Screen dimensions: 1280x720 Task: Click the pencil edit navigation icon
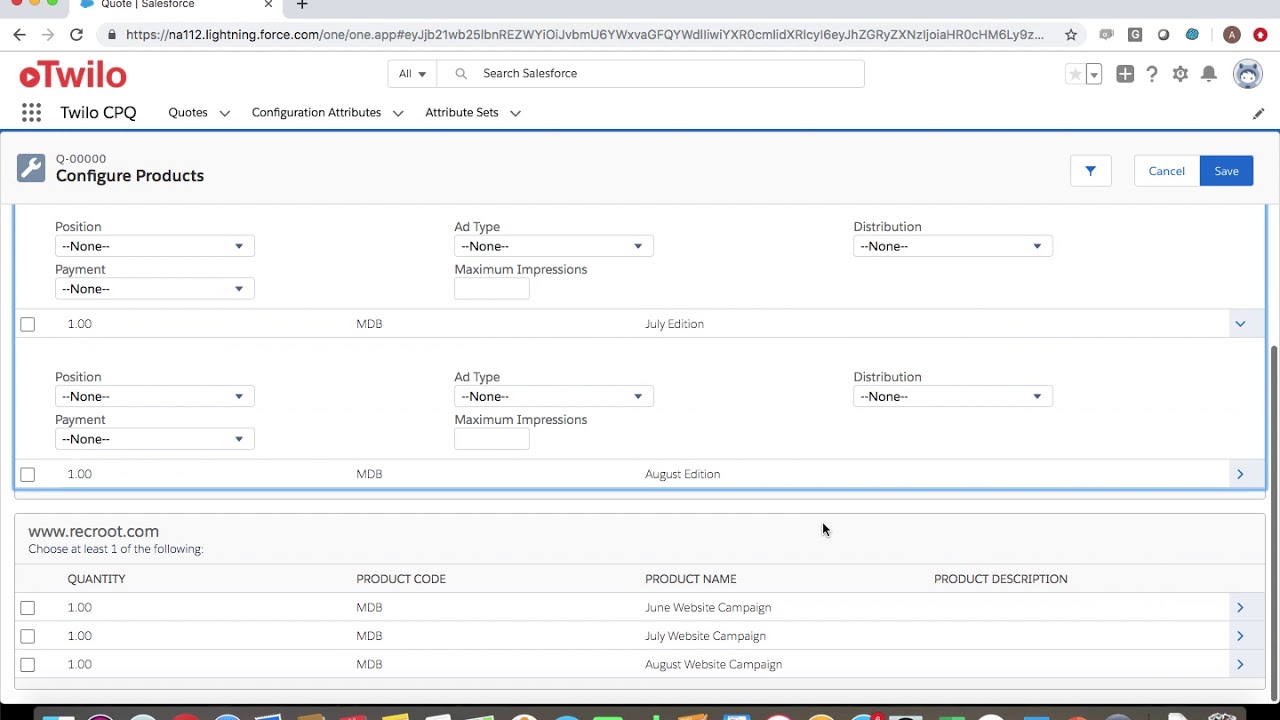[x=1258, y=114]
